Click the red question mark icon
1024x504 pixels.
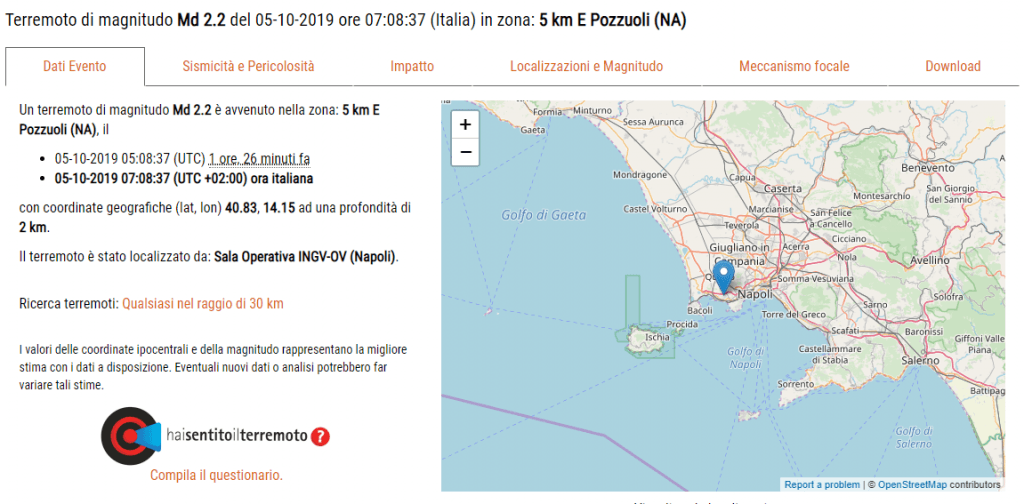pyautogui.click(x=320, y=436)
